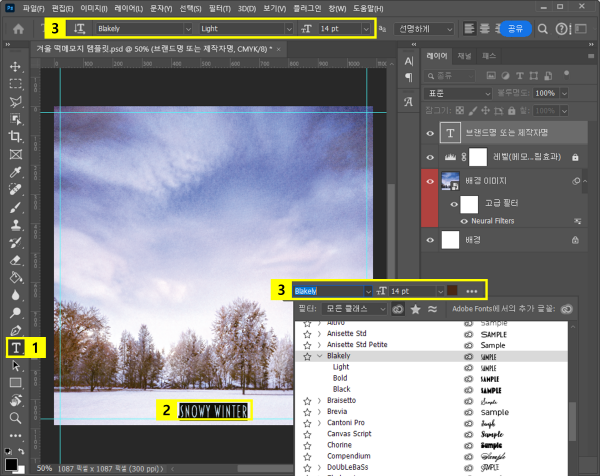Toggle similar fonts filter icon

tap(432, 309)
